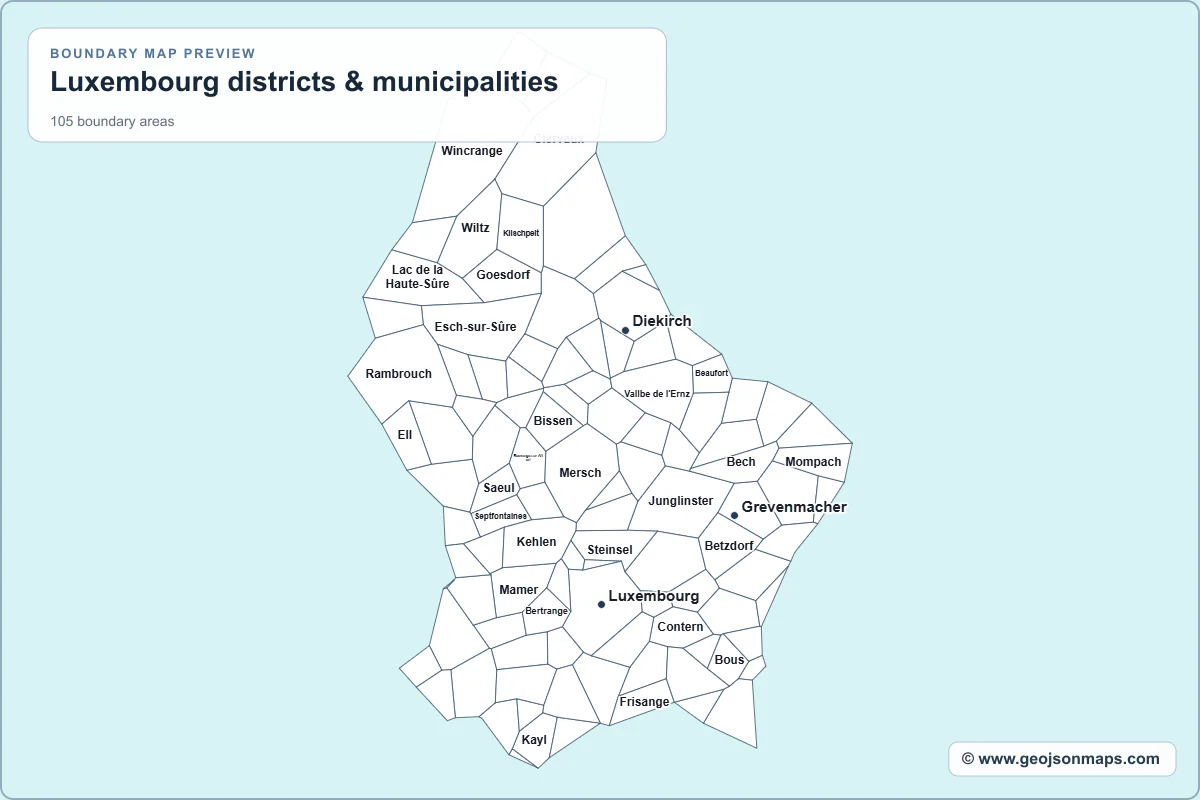This screenshot has height=800, width=1200.
Task: Click the Frisange label
Action: click(x=644, y=702)
